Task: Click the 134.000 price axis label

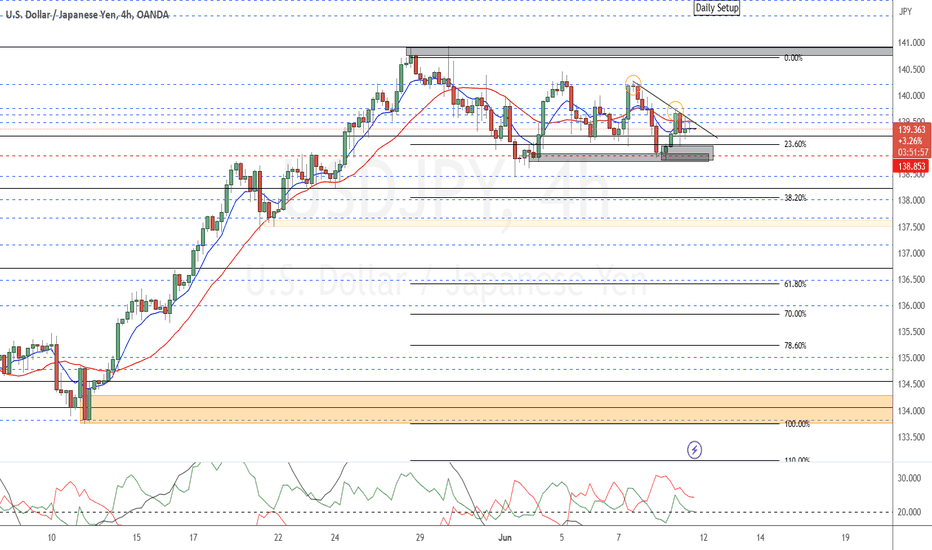Action: [x=911, y=411]
